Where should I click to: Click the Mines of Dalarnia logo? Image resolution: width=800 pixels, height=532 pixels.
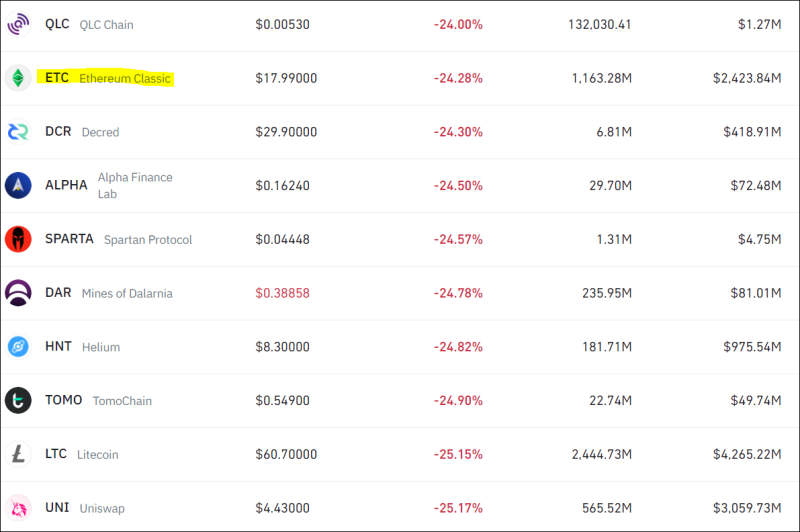point(18,293)
